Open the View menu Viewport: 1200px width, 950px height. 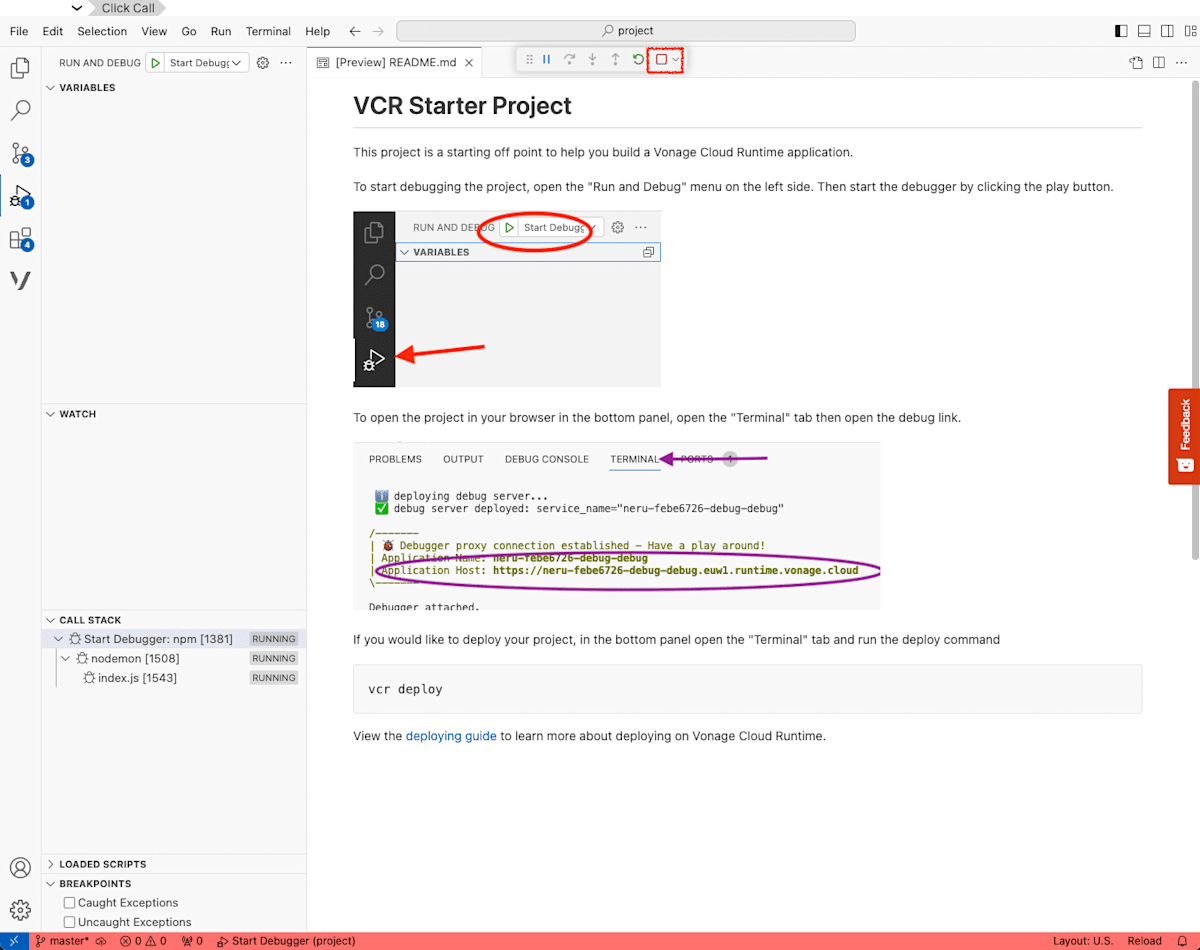[154, 31]
